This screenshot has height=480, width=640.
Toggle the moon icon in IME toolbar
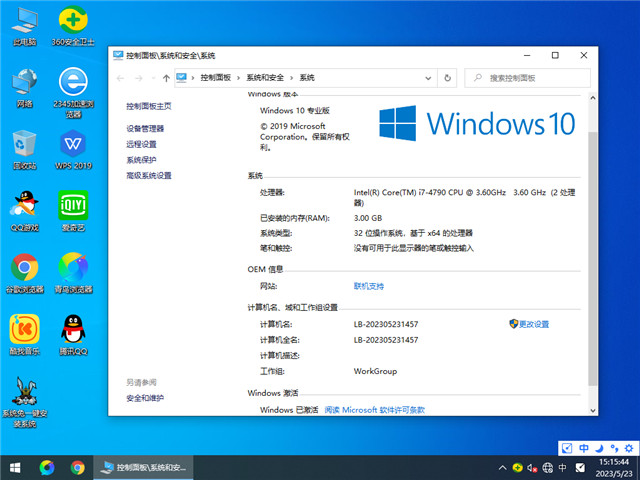(x=599, y=448)
